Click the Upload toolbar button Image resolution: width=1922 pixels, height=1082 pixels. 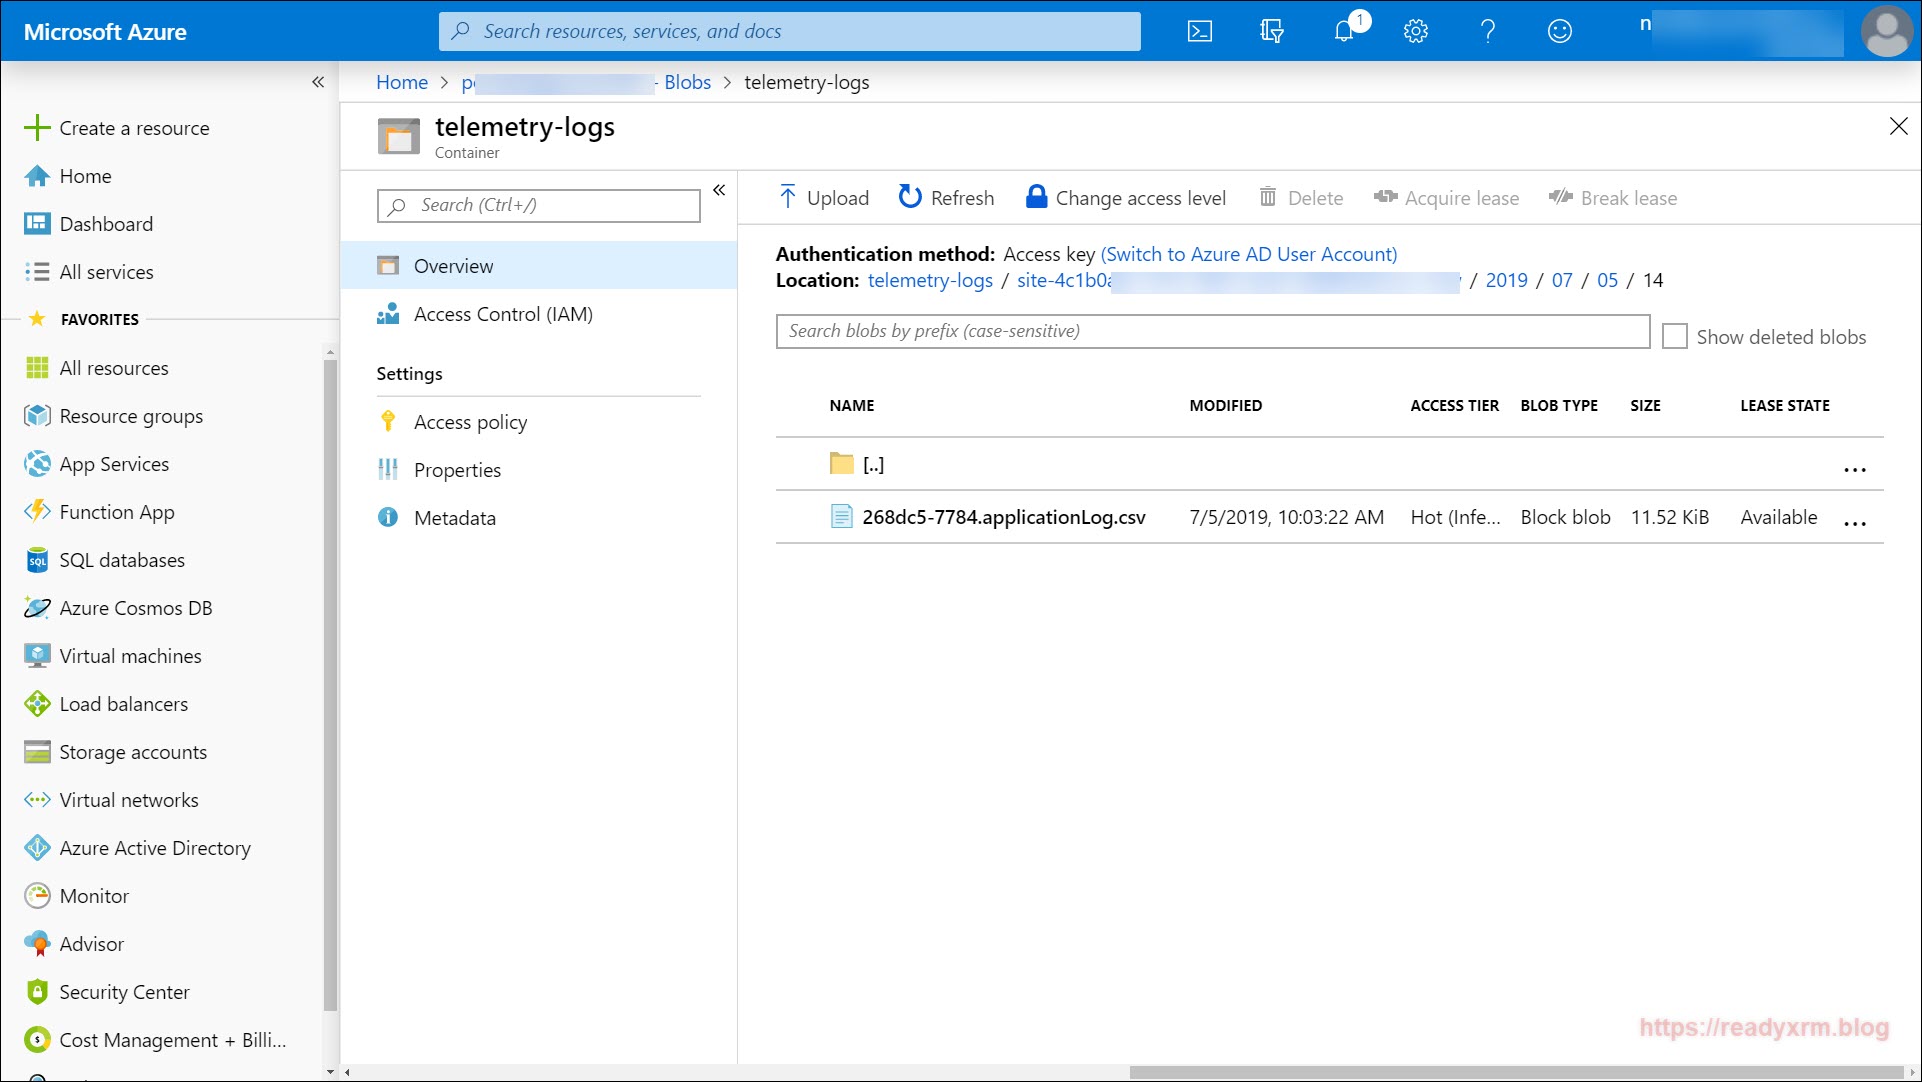(824, 198)
